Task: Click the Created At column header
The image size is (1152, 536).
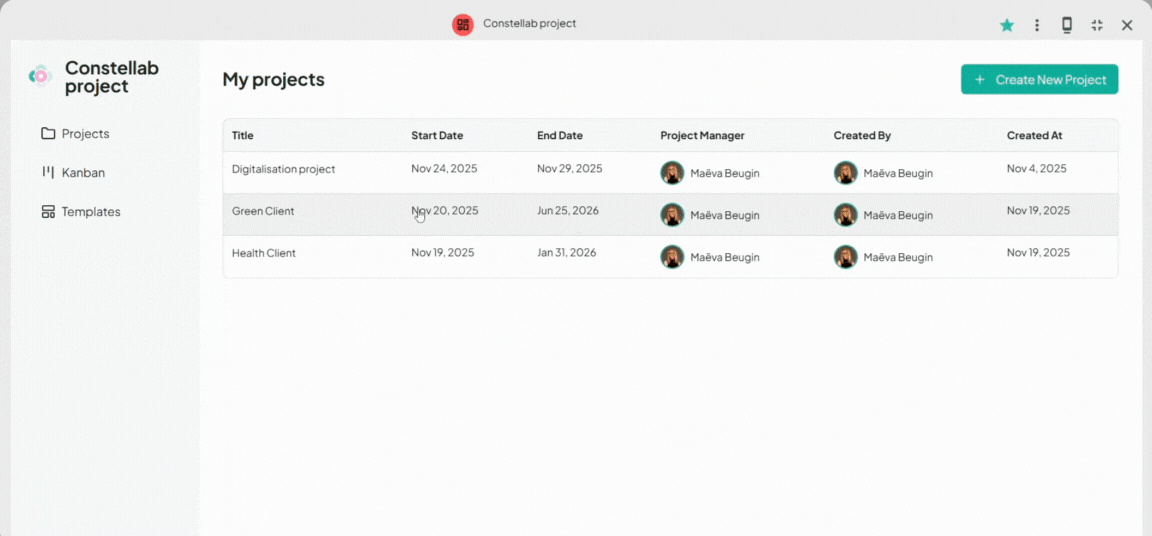Action: point(1034,136)
